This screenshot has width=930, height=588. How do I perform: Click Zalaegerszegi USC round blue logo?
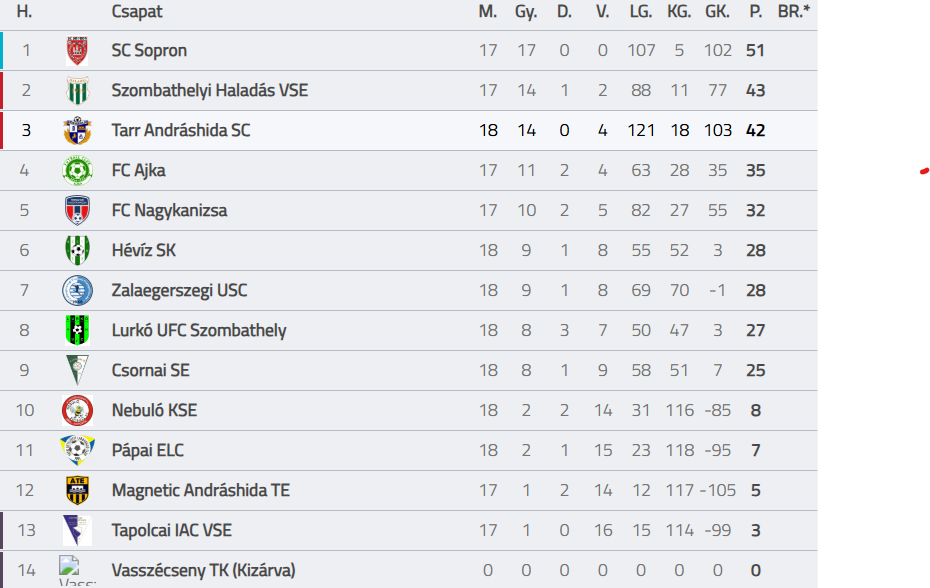click(77, 290)
